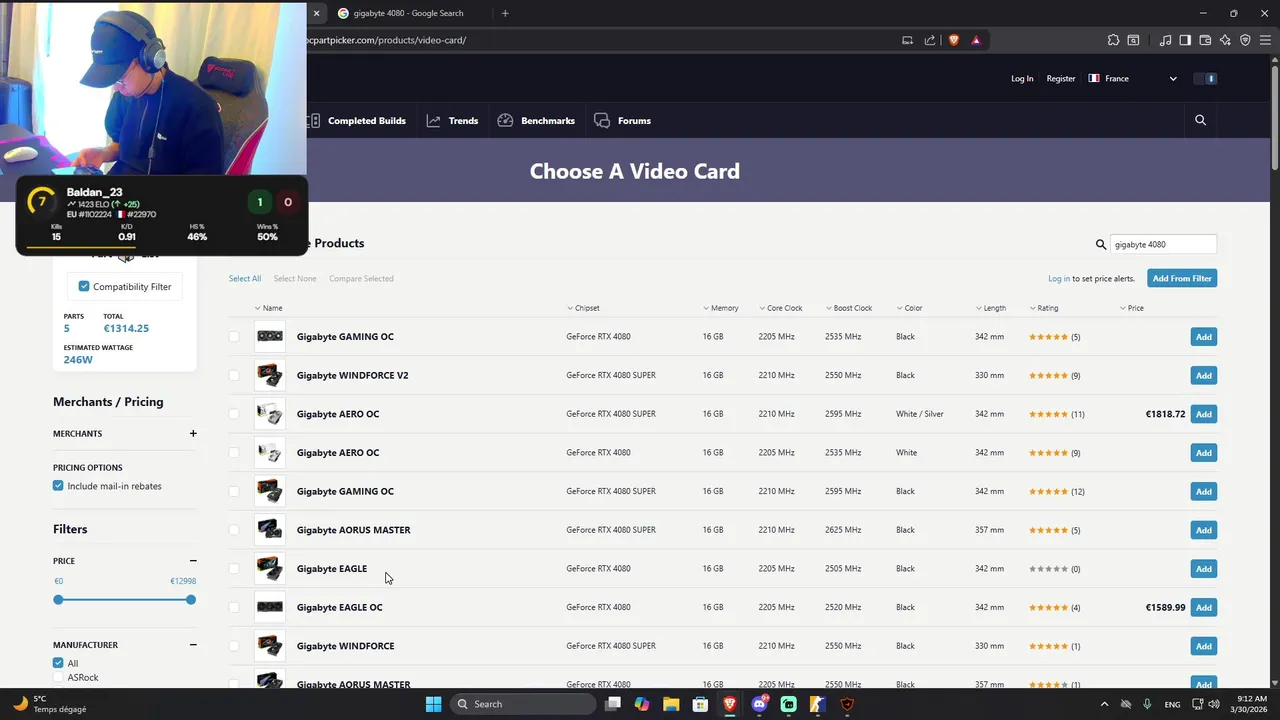Check ASRock manufacturer checkbox
1280x720 pixels.
pos(58,678)
